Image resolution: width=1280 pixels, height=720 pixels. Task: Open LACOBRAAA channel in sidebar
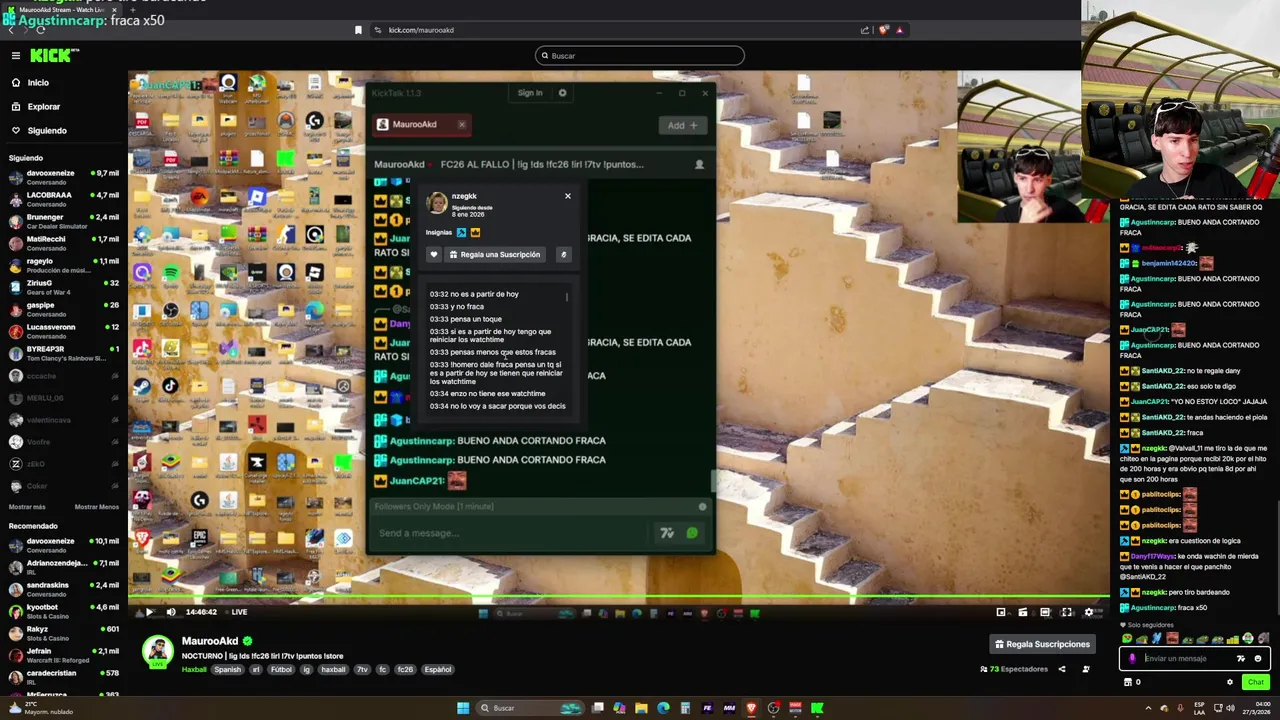point(63,199)
